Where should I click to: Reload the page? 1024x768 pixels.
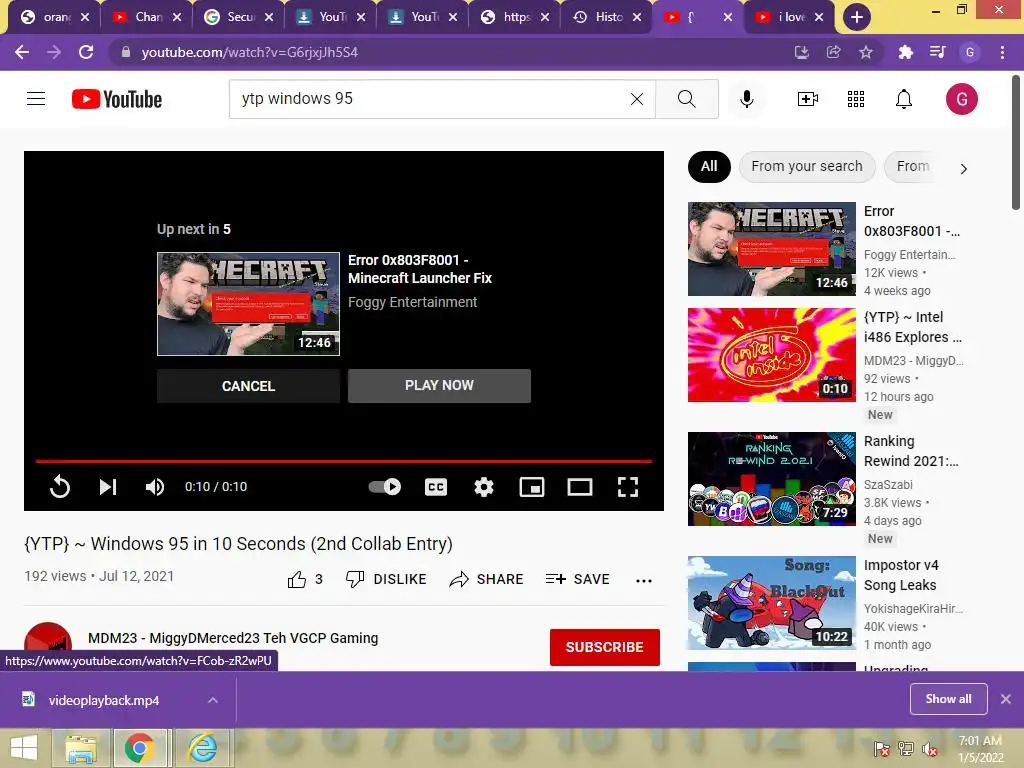(x=86, y=52)
